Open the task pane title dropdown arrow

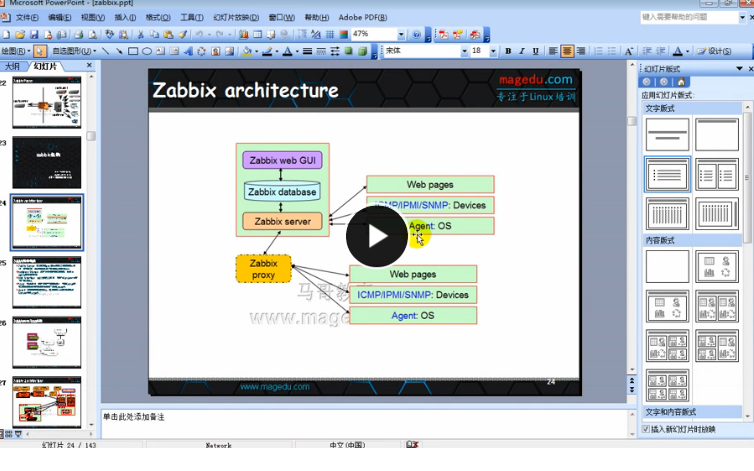tap(740, 69)
